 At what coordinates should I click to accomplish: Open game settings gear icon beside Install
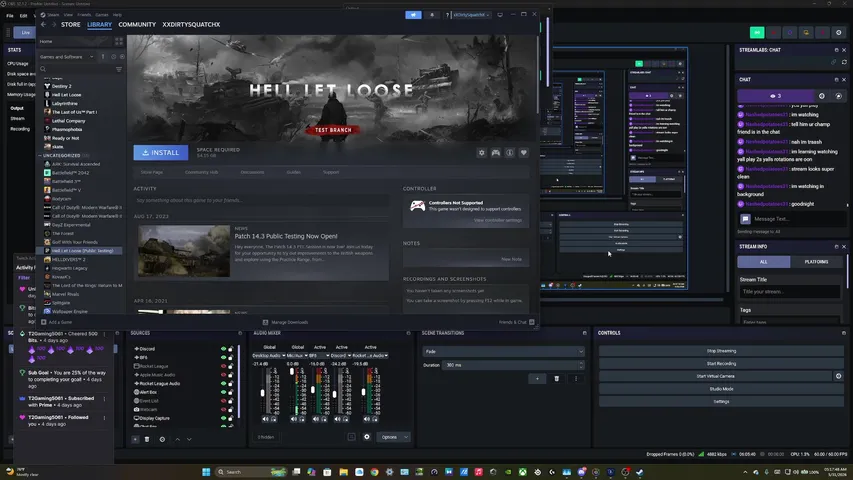coord(481,153)
